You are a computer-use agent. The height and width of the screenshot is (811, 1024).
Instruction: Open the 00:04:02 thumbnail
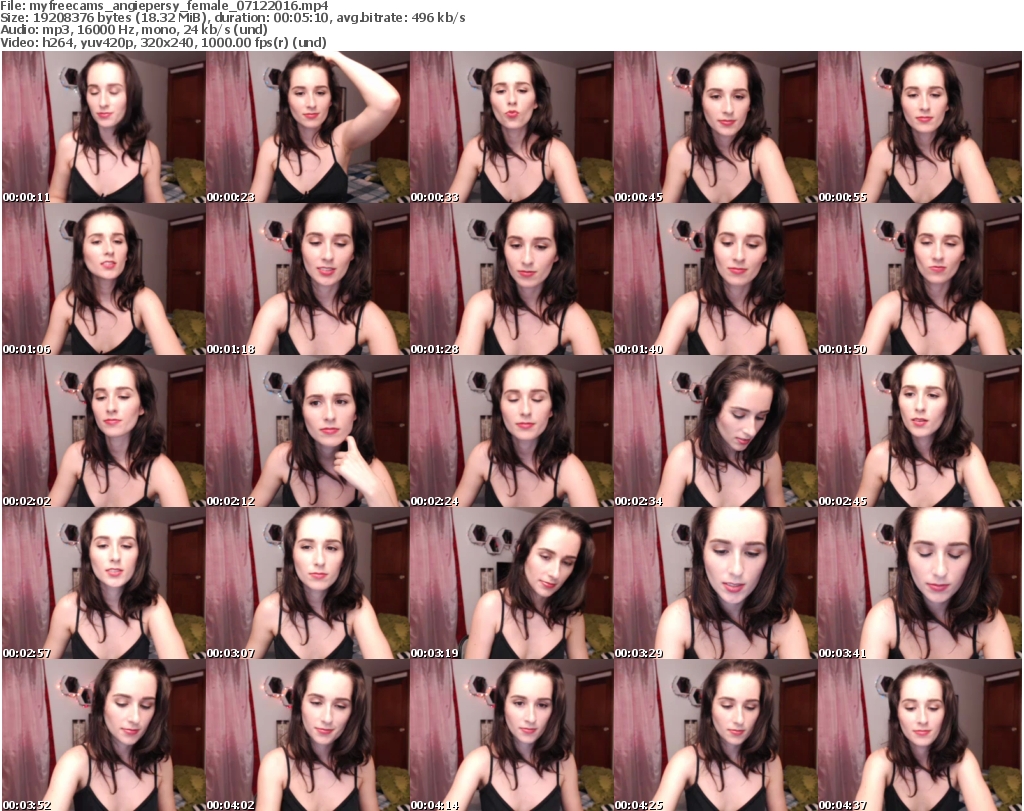click(x=308, y=735)
